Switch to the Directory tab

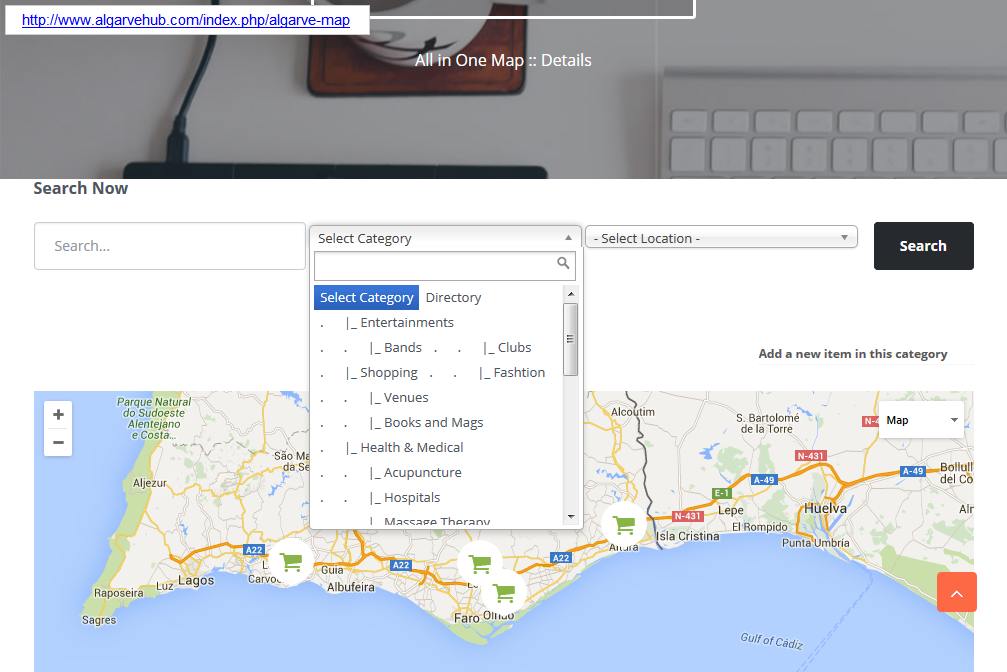click(453, 297)
